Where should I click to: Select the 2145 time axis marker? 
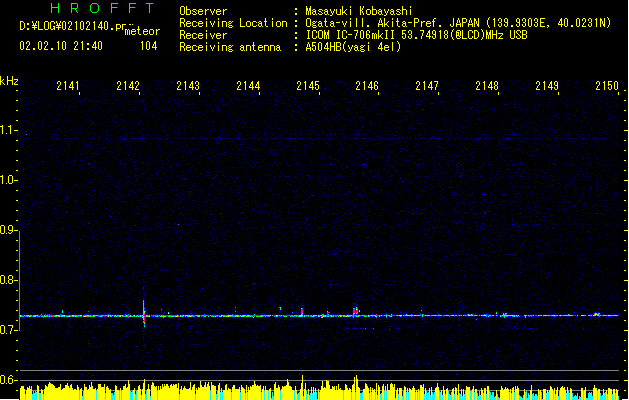pos(308,86)
